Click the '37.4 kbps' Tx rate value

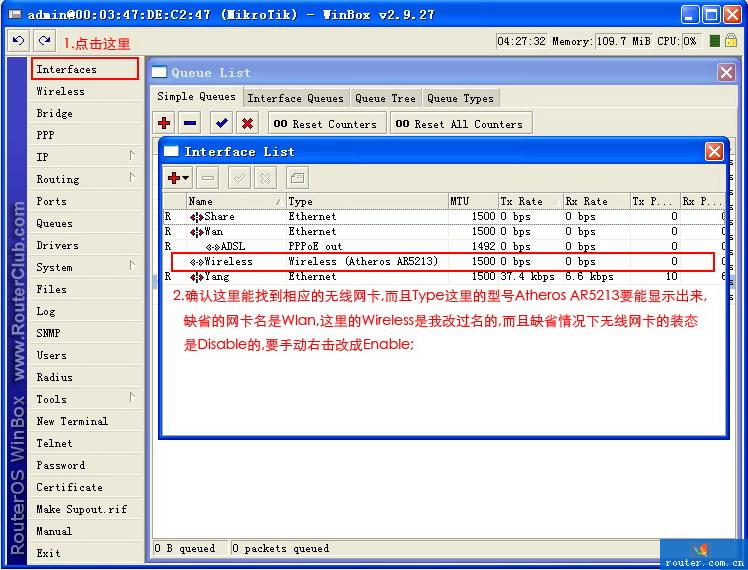pyautogui.click(x=528, y=277)
